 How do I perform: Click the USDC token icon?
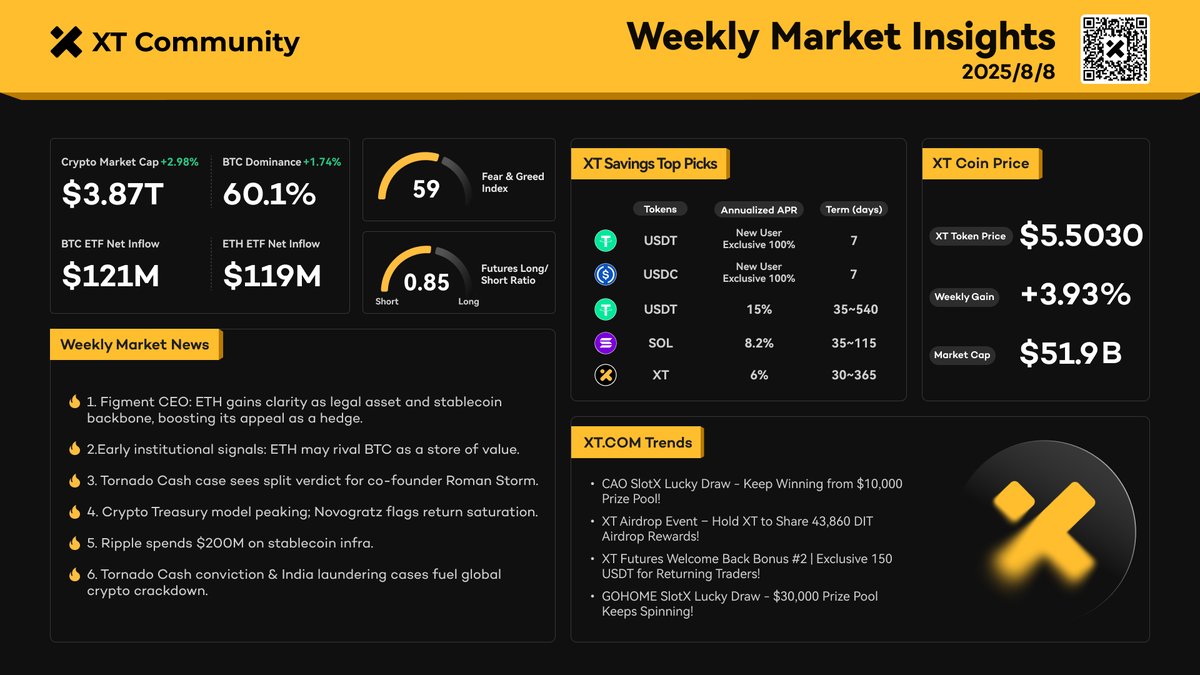[605, 274]
